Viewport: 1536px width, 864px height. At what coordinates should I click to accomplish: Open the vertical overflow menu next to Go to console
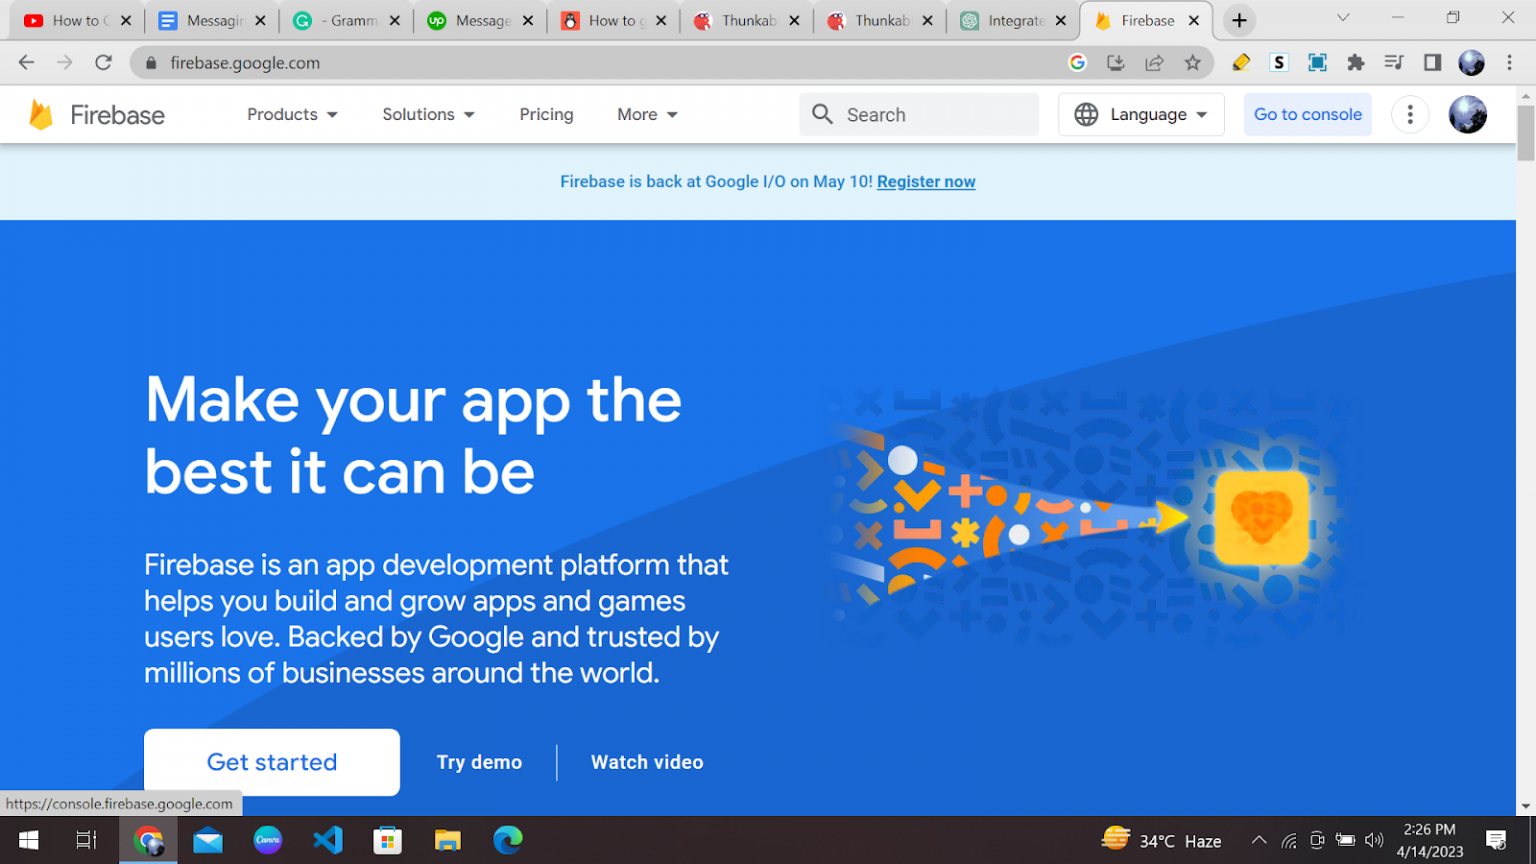pos(1410,114)
